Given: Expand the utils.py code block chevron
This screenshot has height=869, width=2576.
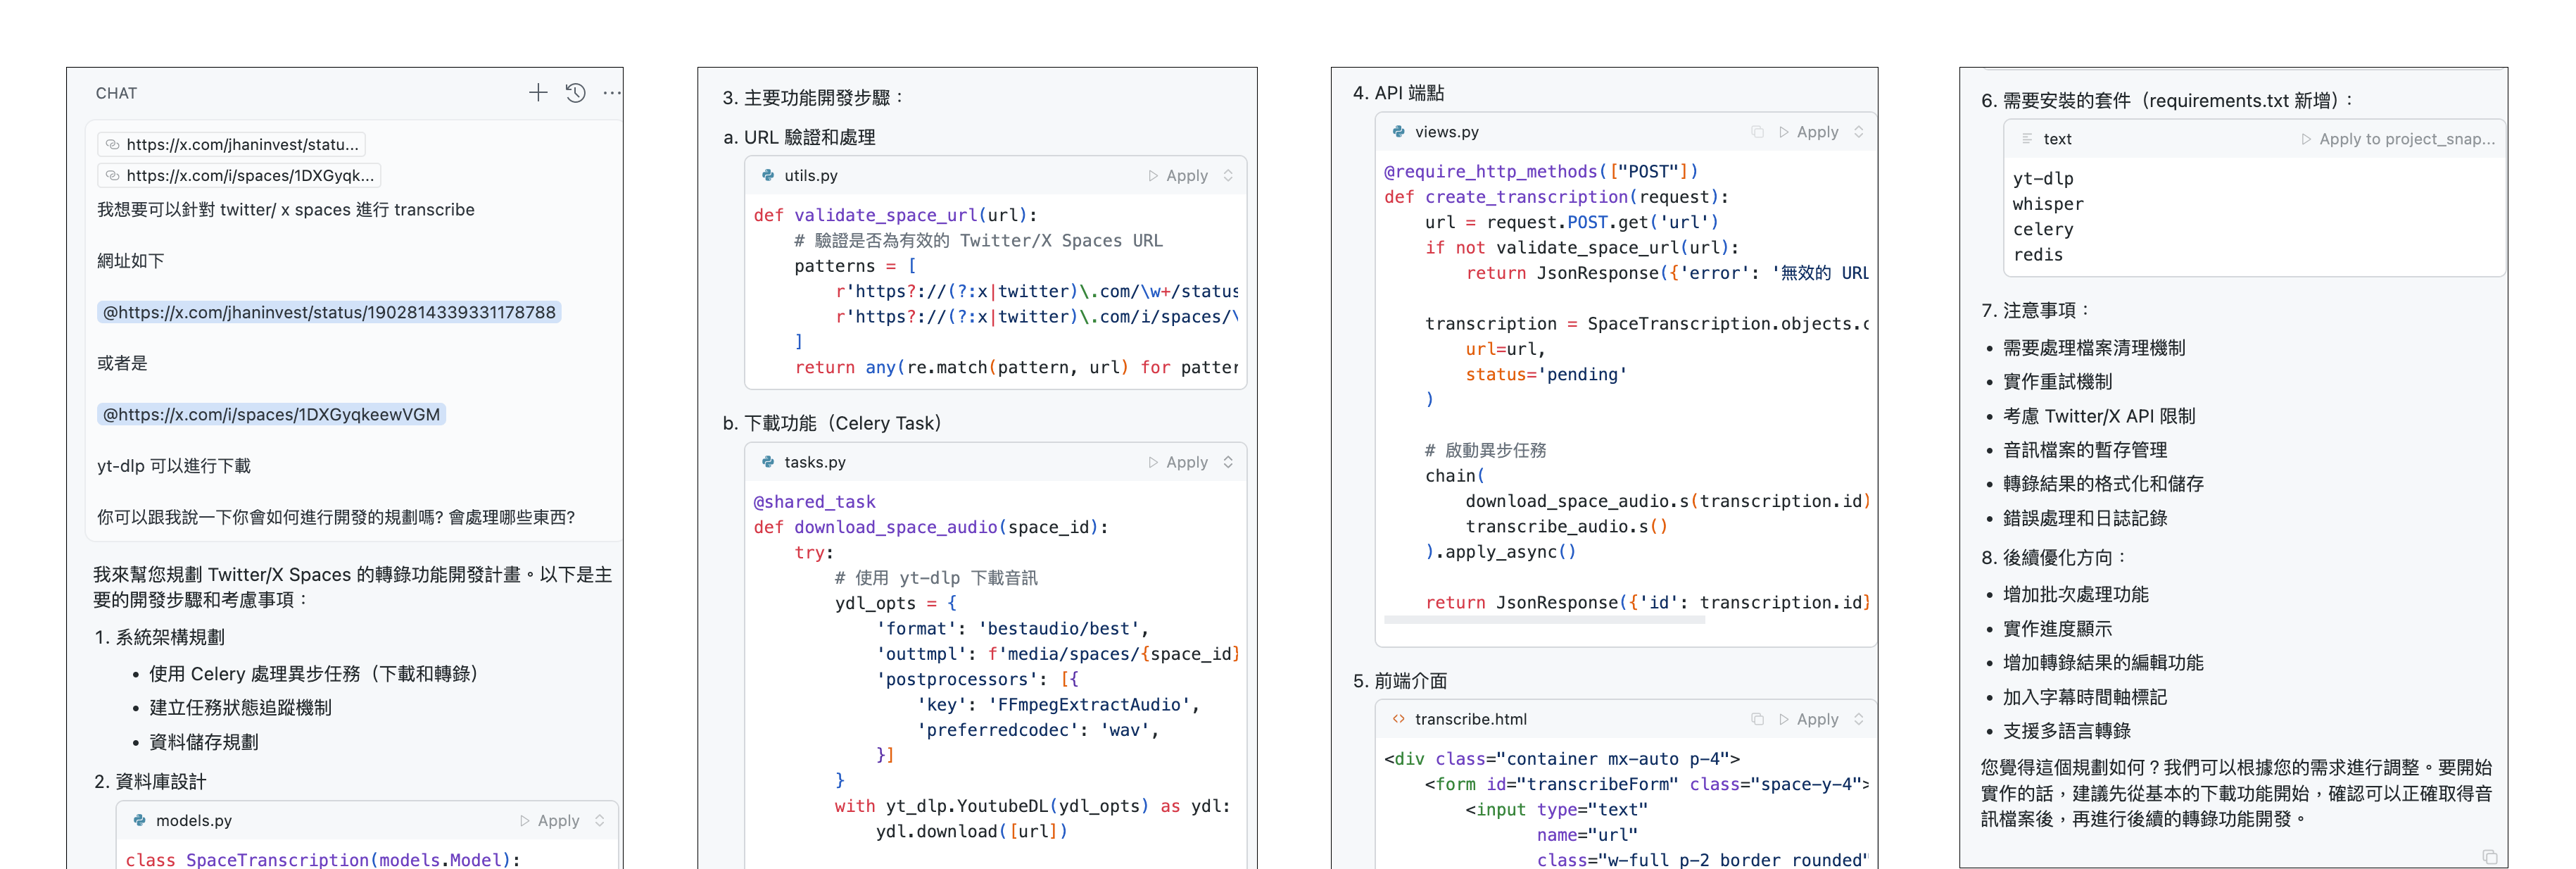Looking at the screenshot, I should 1228,175.
